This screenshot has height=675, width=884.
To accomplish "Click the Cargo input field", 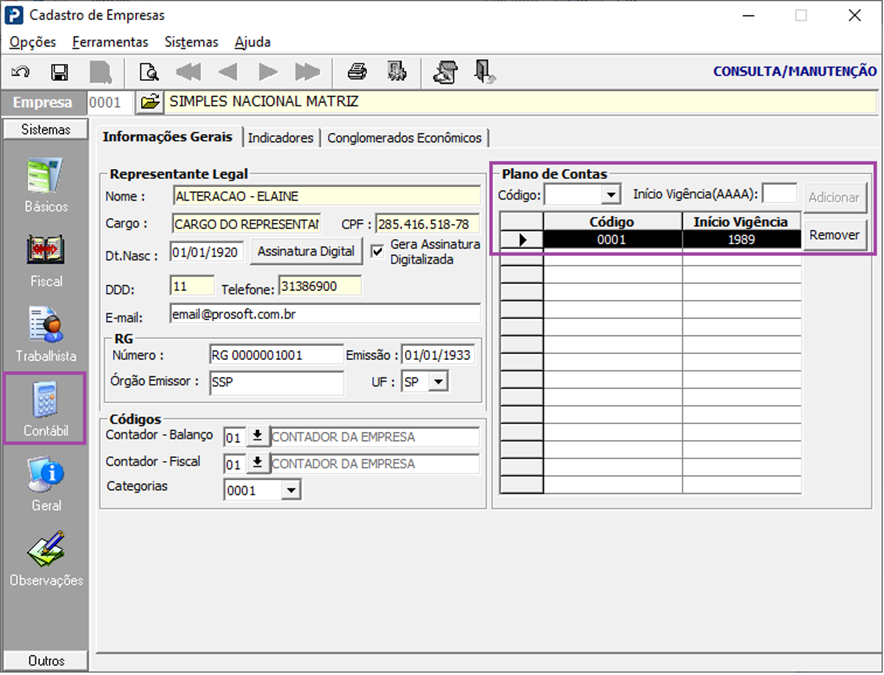I will (x=246, y=224).
